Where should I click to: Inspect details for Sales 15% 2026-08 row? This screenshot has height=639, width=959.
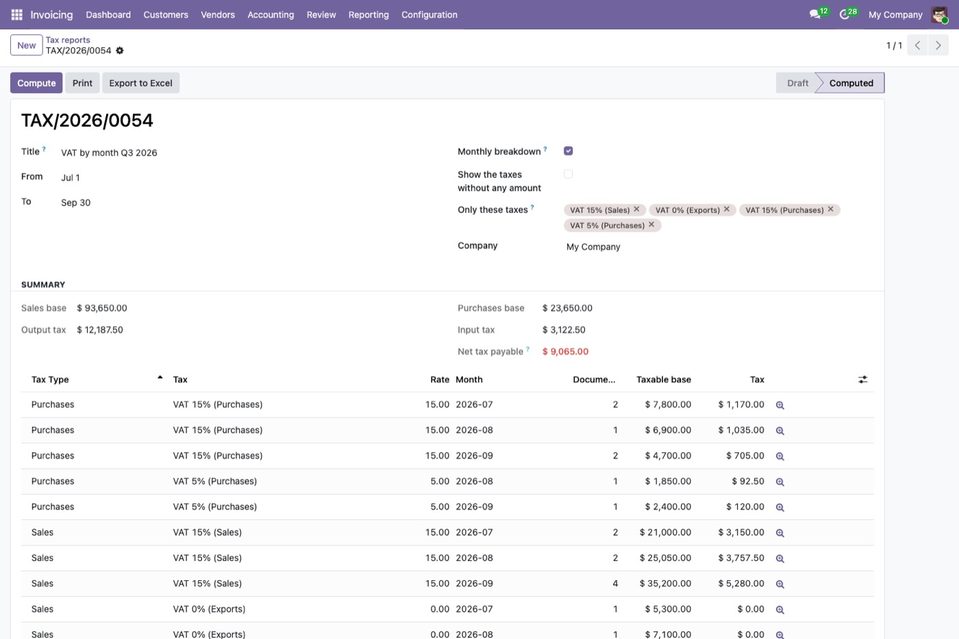780,558
